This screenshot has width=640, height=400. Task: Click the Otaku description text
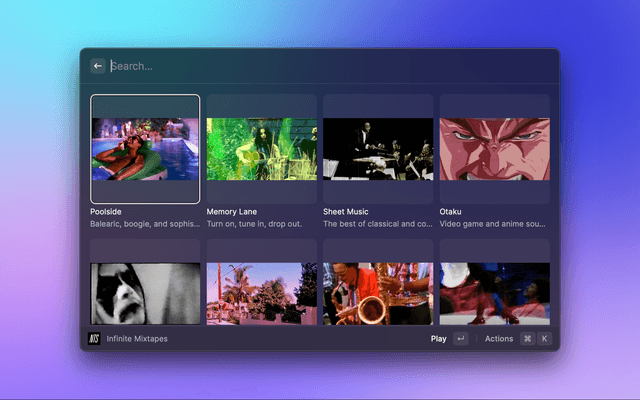point(493,224)
